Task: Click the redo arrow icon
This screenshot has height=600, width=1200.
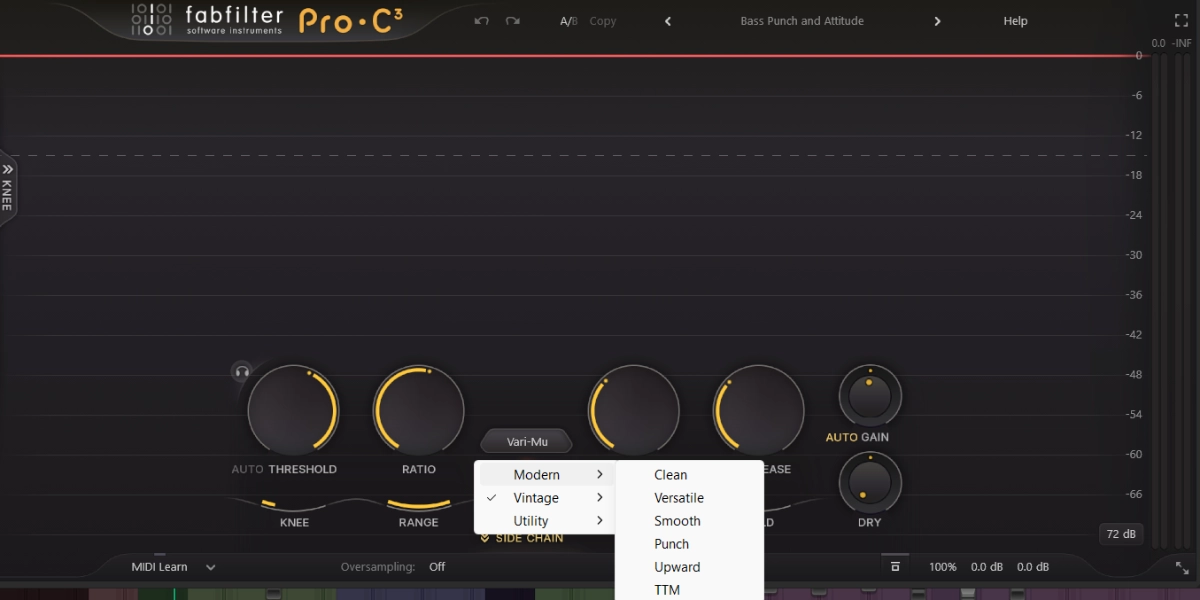Action: (513, 20)
